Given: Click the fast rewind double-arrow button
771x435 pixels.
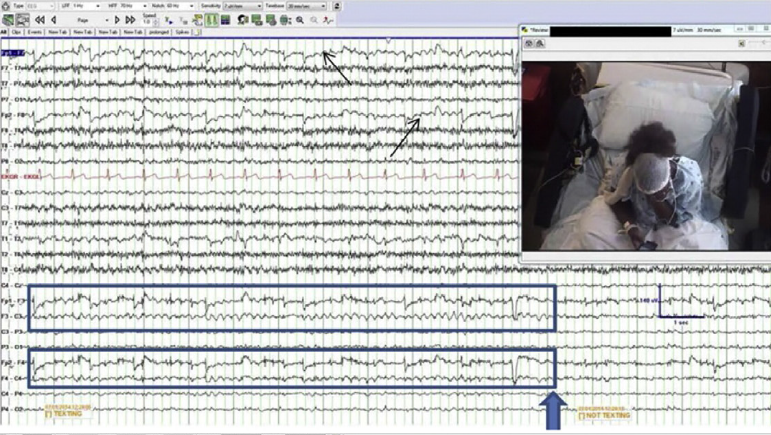Looking at the screenshot, I should [x=39, y=19].
